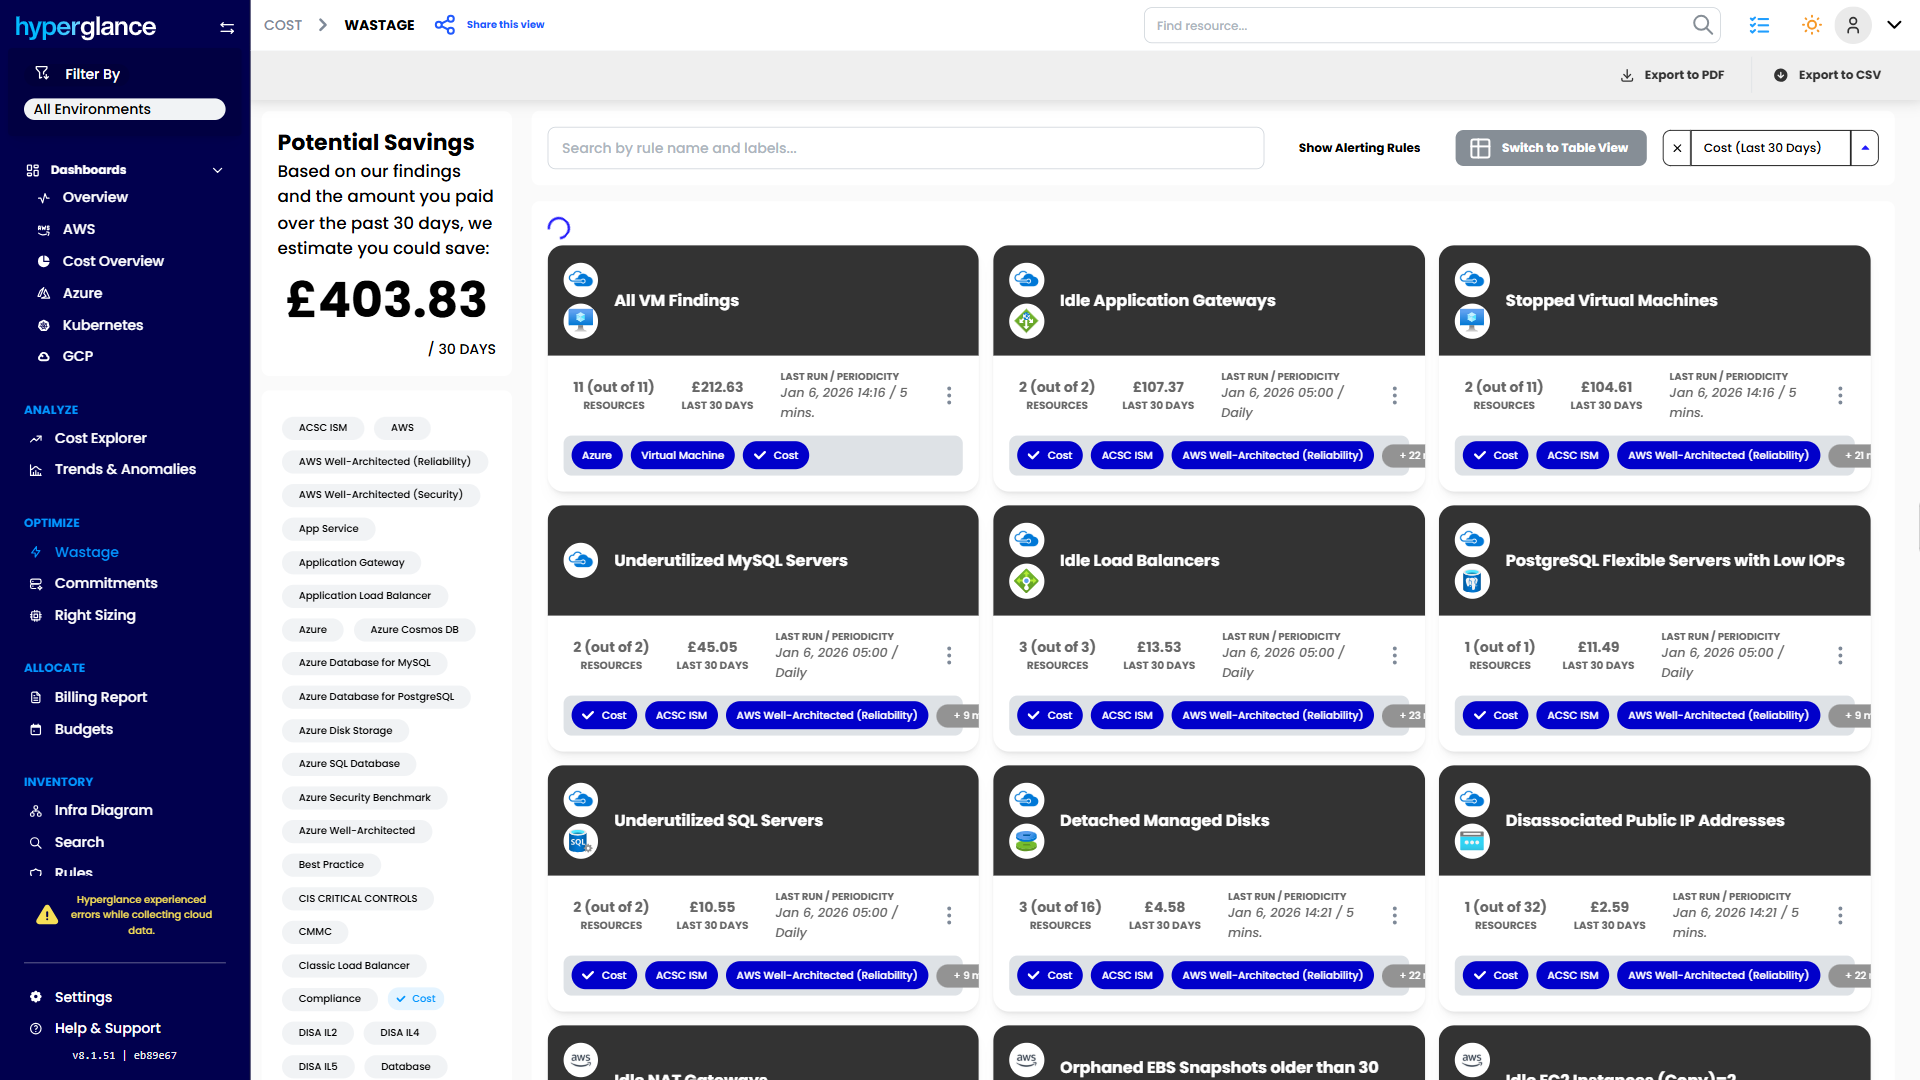
Task: Click the collection errors warning icon
Action: (47, 915)
